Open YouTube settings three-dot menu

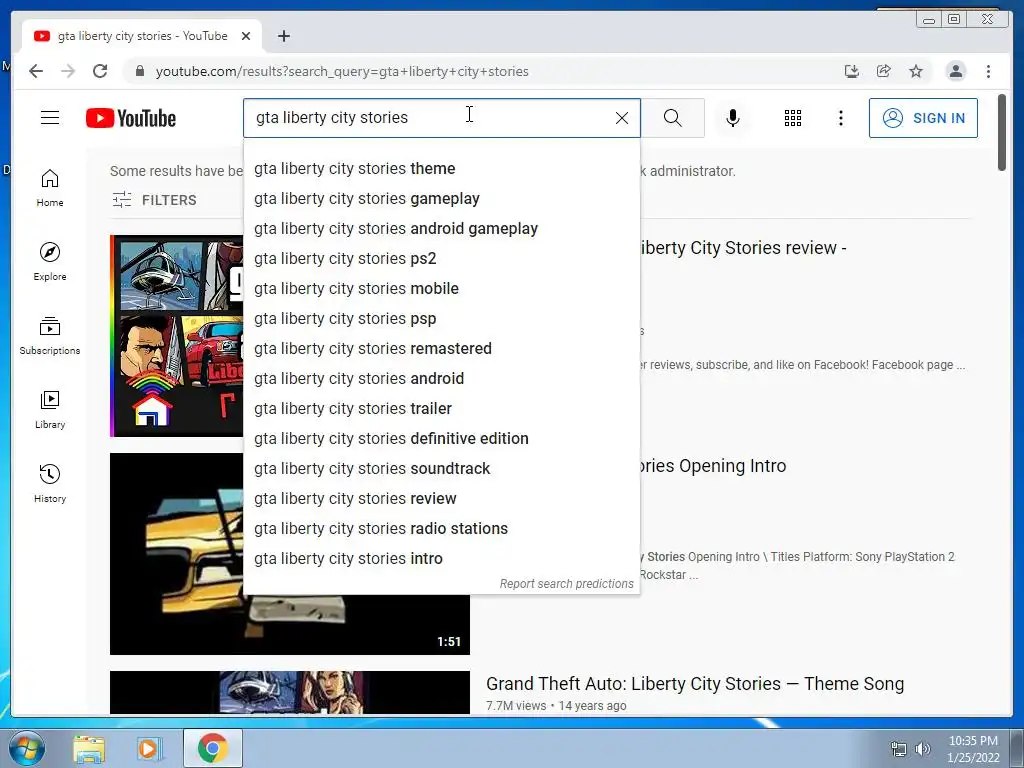[840, 118]
